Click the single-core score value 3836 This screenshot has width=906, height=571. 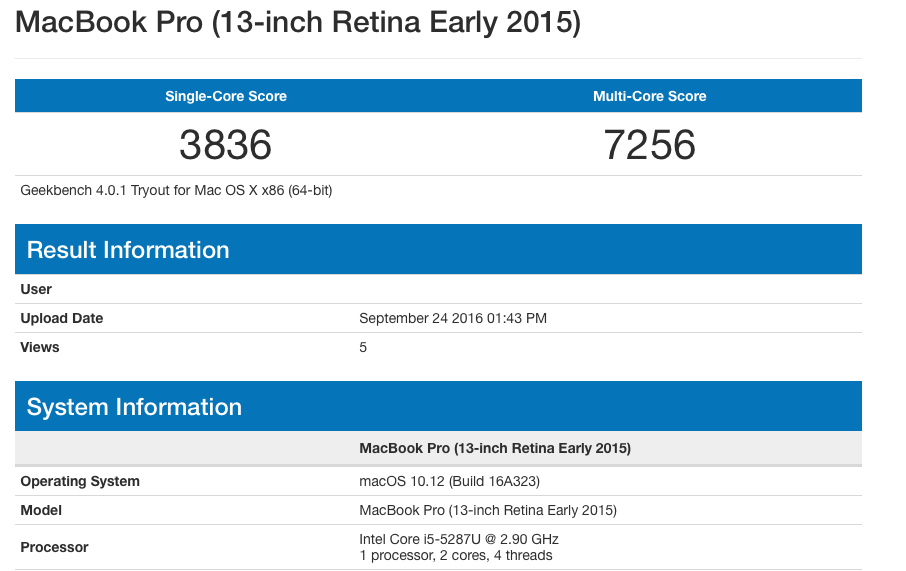click(225, 144)
